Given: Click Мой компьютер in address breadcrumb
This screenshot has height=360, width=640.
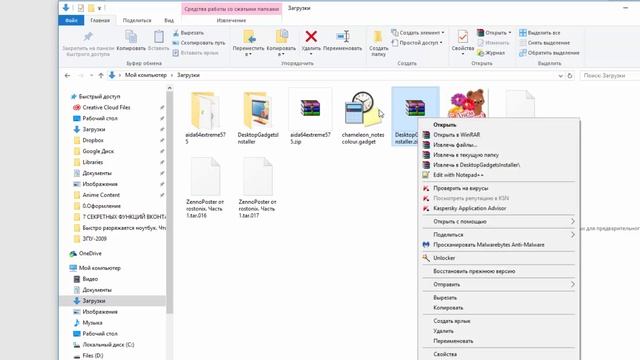Looking at the screenshot, I should (x=146, y=75).
